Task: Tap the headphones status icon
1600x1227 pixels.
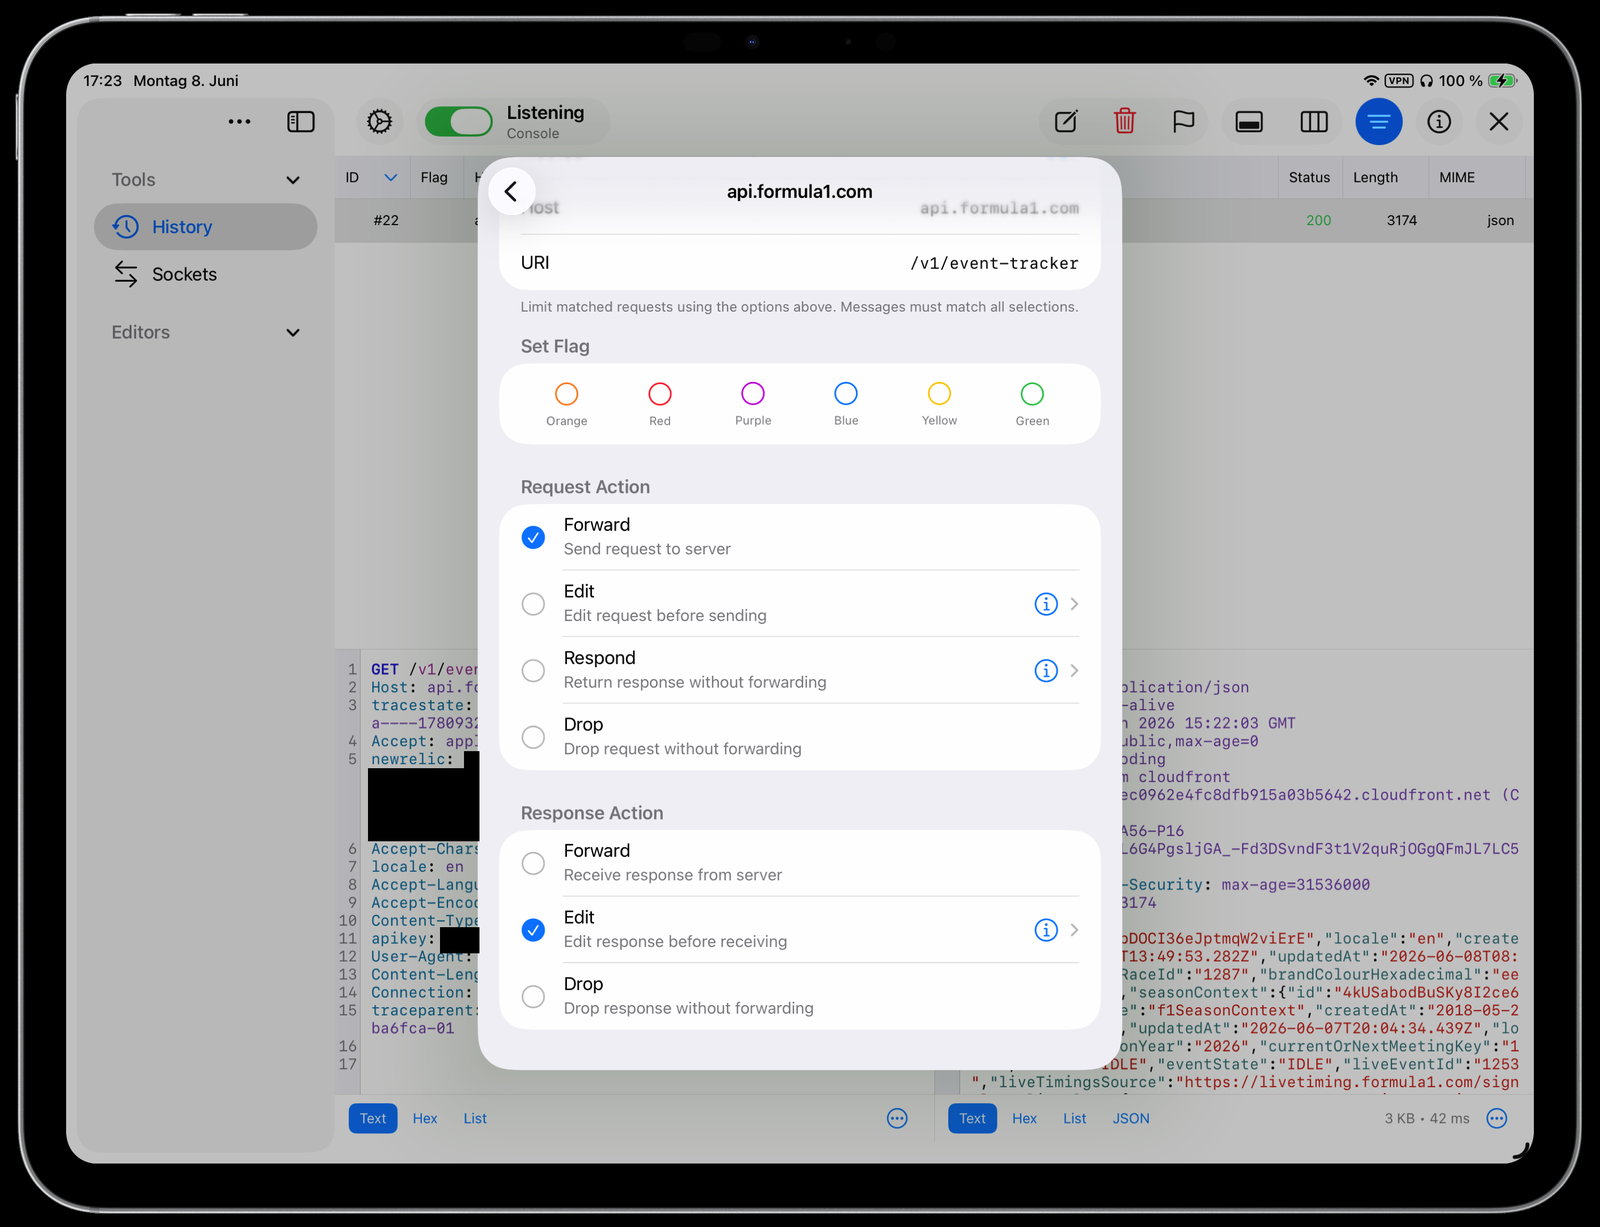Action: tap(1426, 81)
